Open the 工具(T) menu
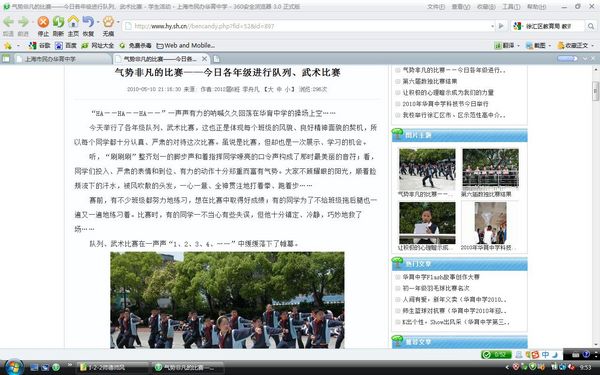This screenshot has height=375, width=600. point(511,7)
